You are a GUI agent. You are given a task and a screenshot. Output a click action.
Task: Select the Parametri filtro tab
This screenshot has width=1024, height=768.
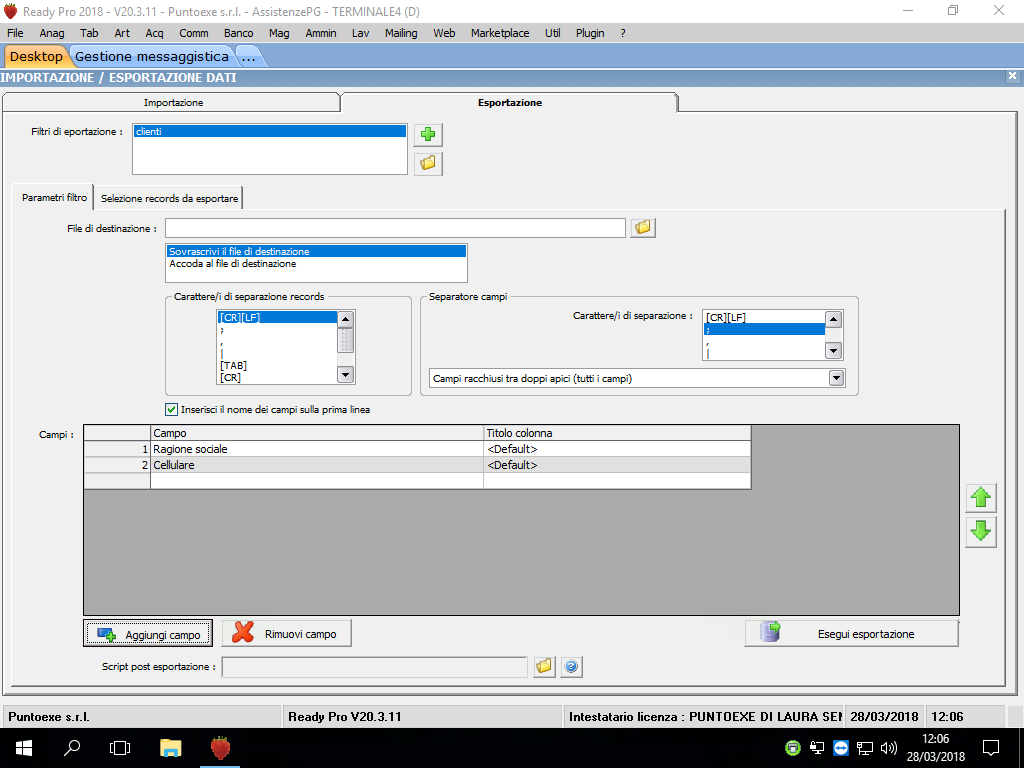pyautogui.click(x=54, y=197)
